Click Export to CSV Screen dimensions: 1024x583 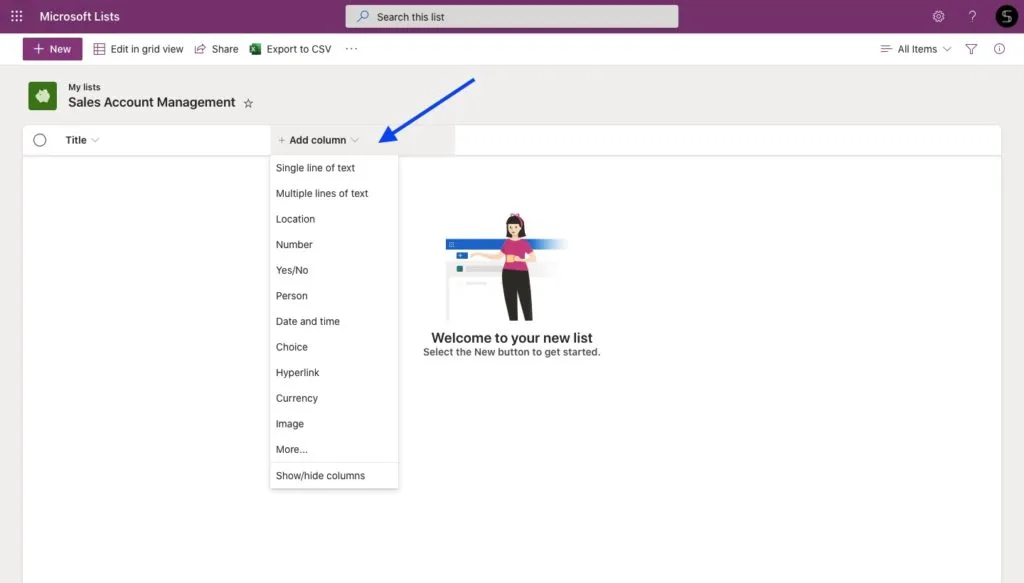(x=290, y=49)
